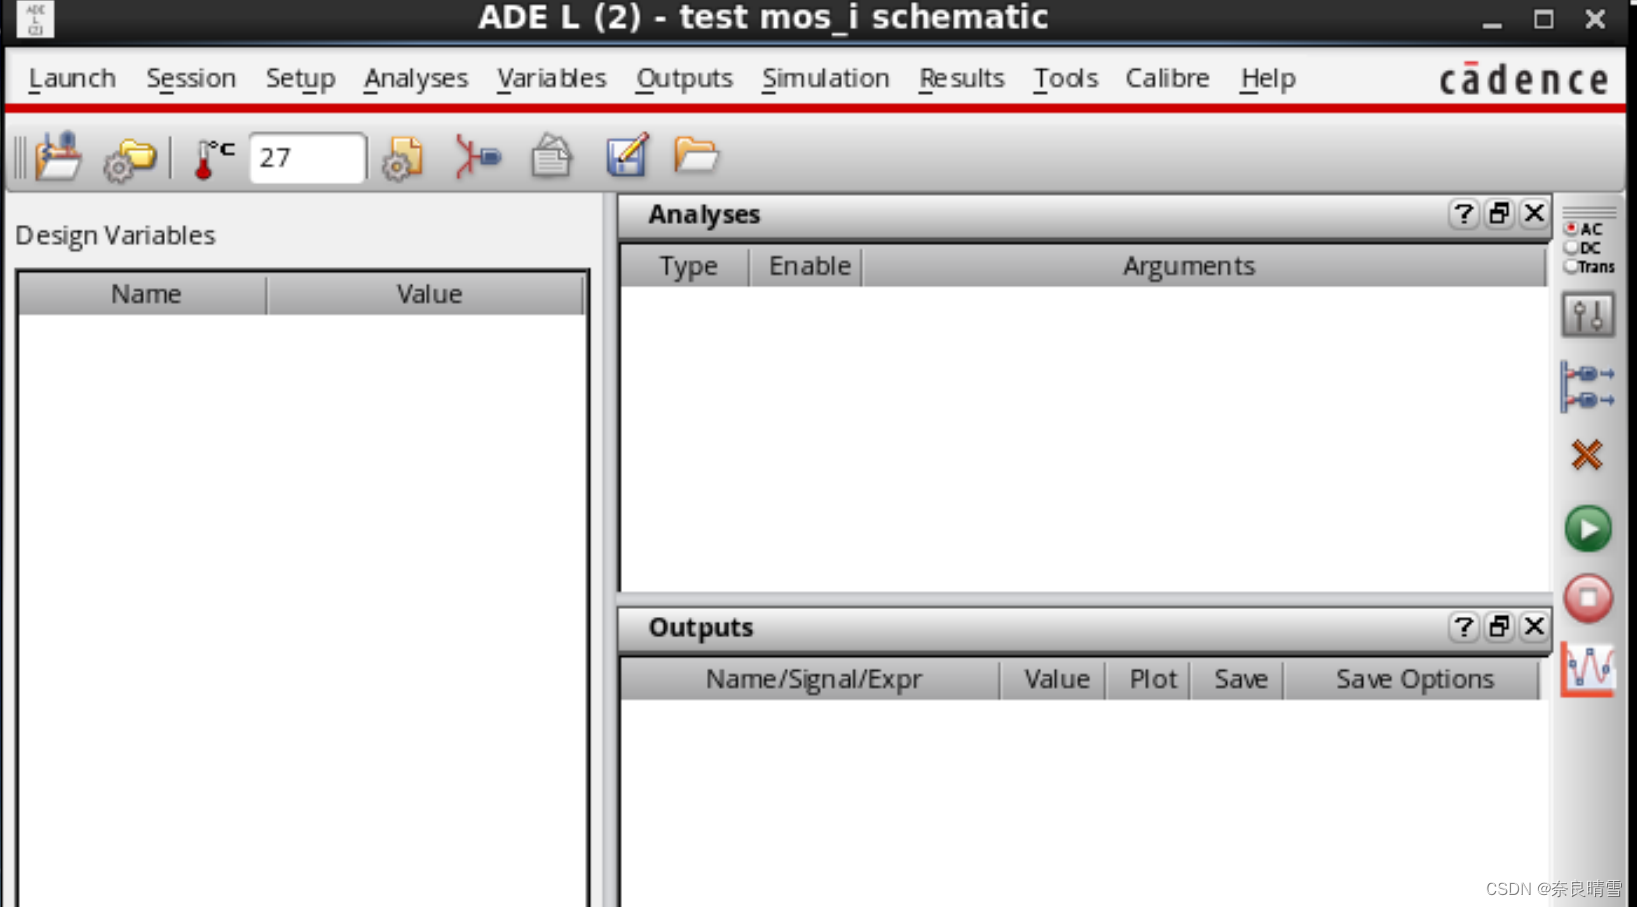Maximize the ADE L window
The width and height of the screenshot is (1637, 907).
click(1544, 19)
